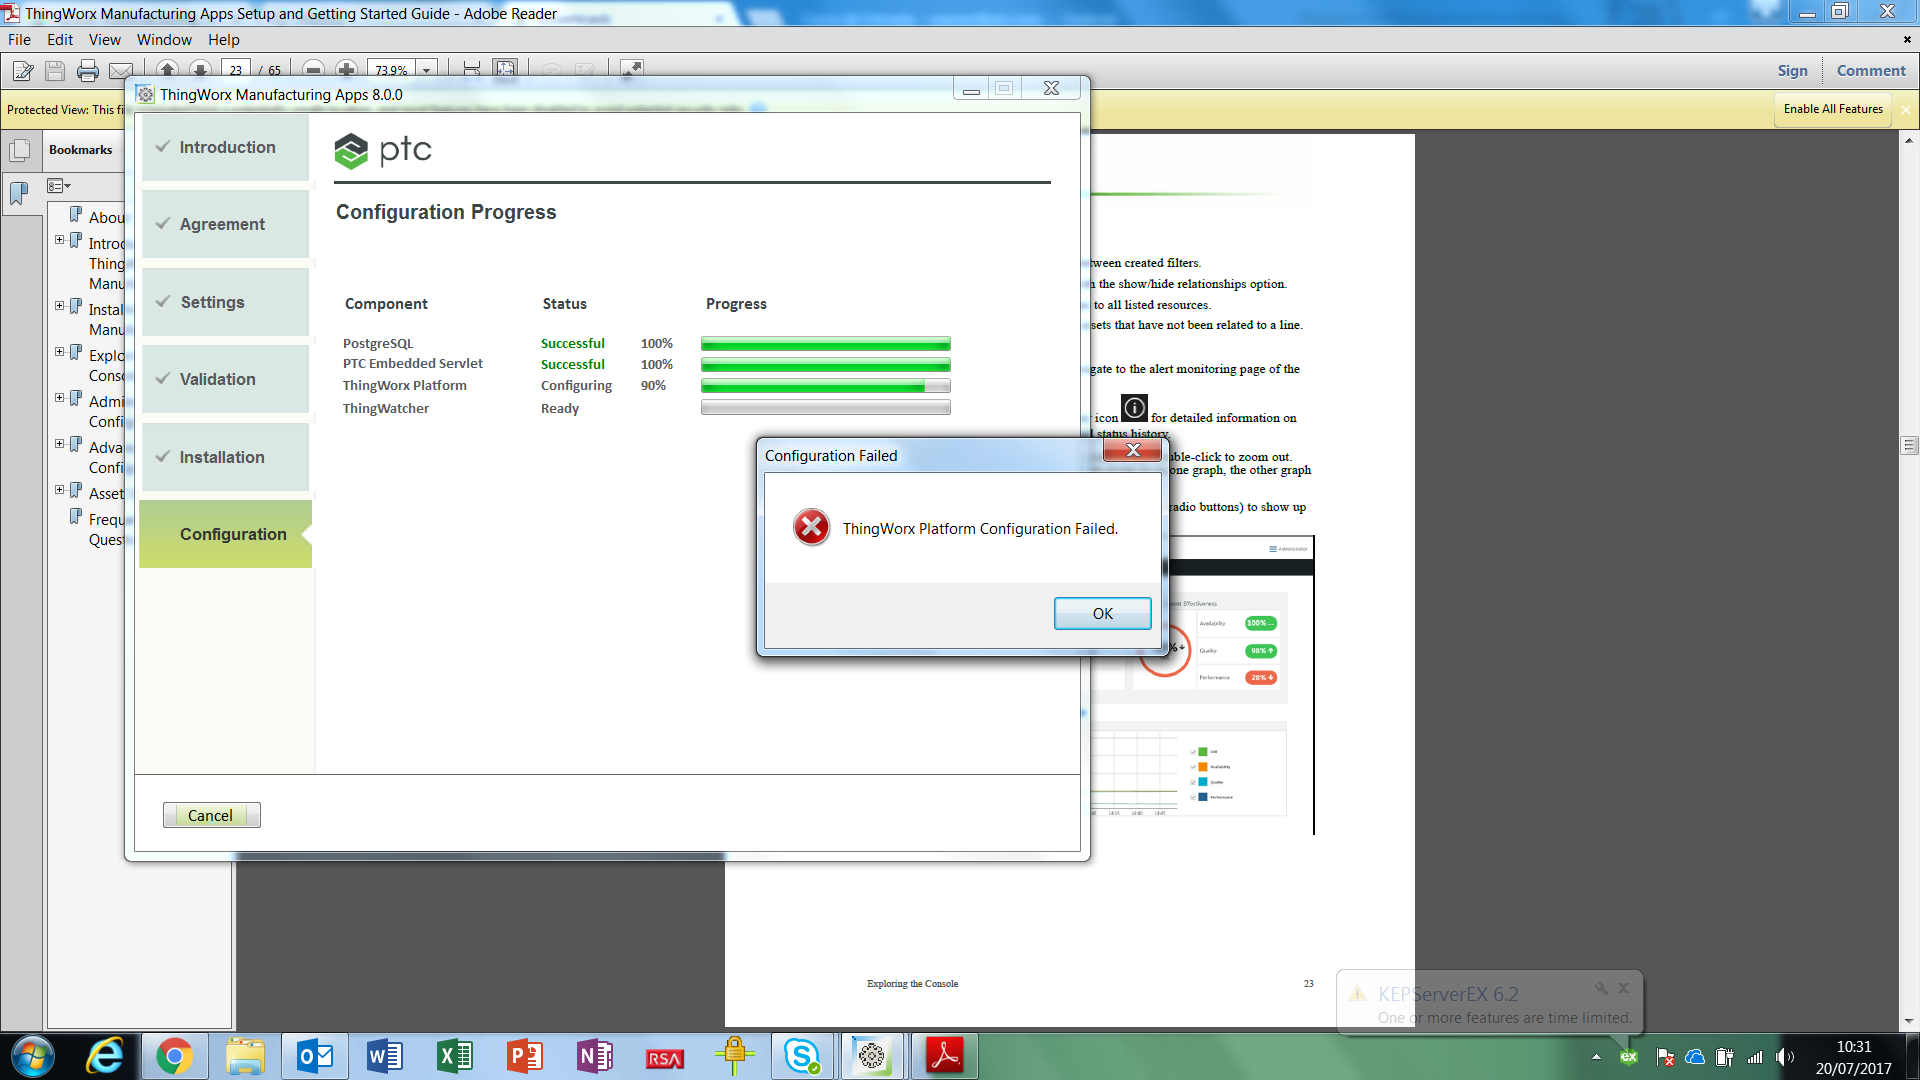Open the View menu in Adobe Reader
This screenshot has height=1080, width=1920.
(104, 40)
